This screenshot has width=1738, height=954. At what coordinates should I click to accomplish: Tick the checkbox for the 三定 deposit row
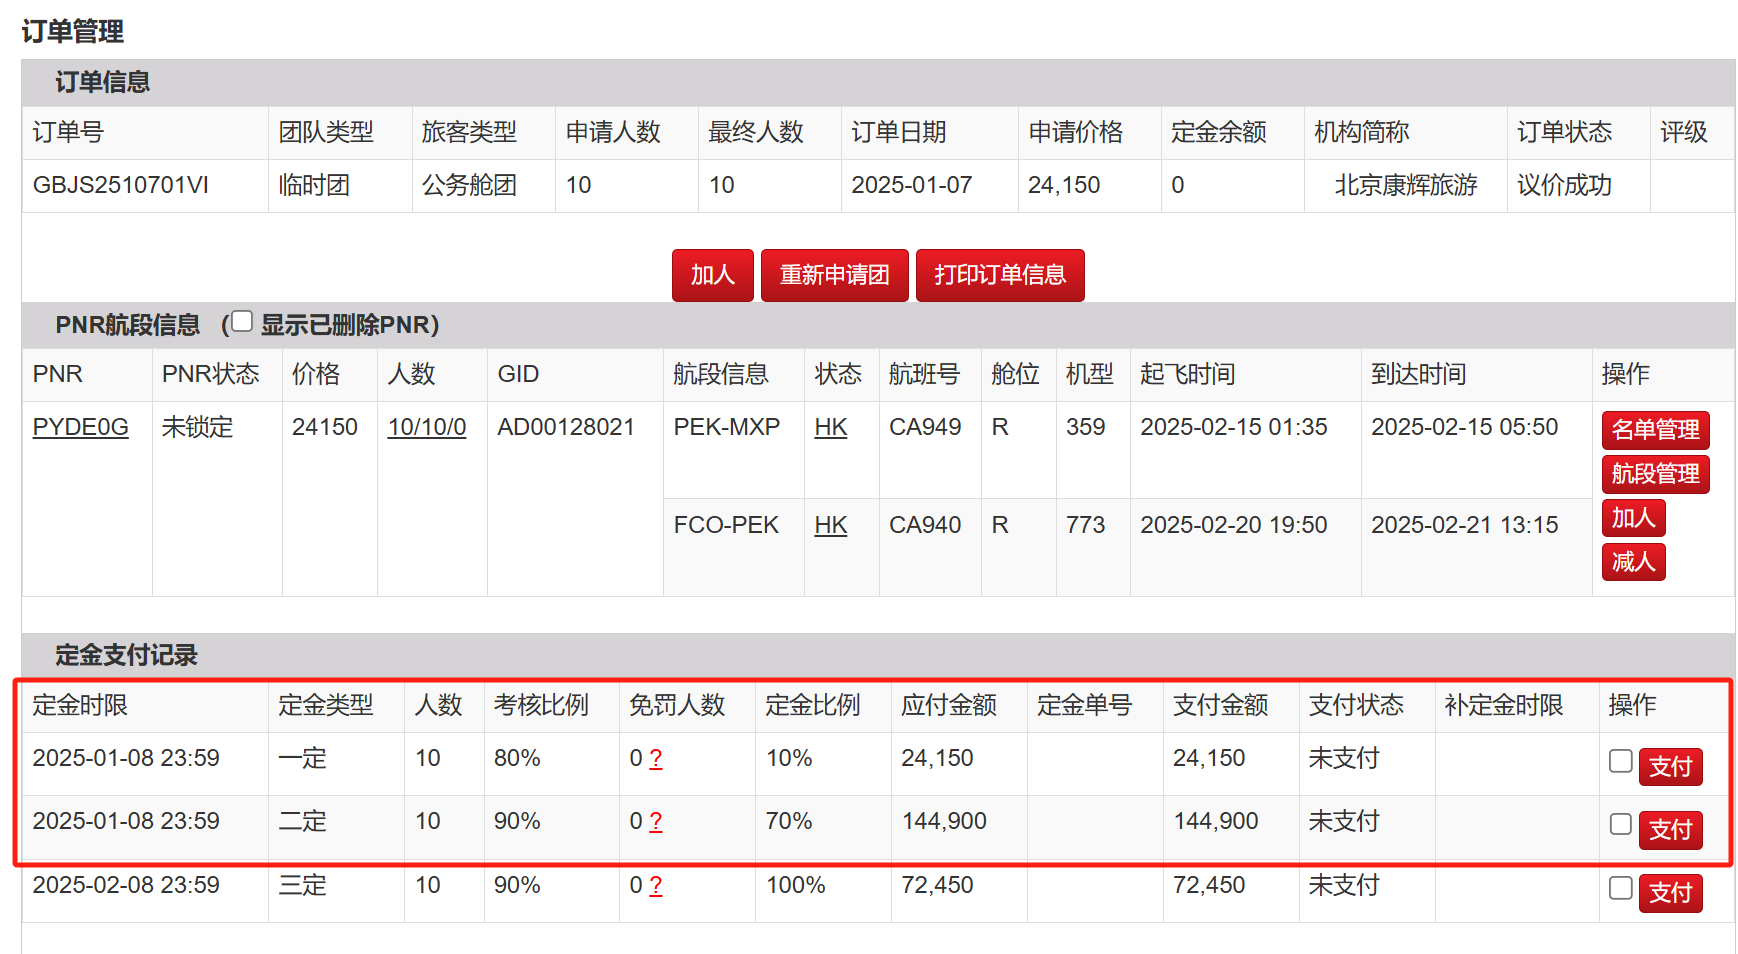click(1620, 888)
